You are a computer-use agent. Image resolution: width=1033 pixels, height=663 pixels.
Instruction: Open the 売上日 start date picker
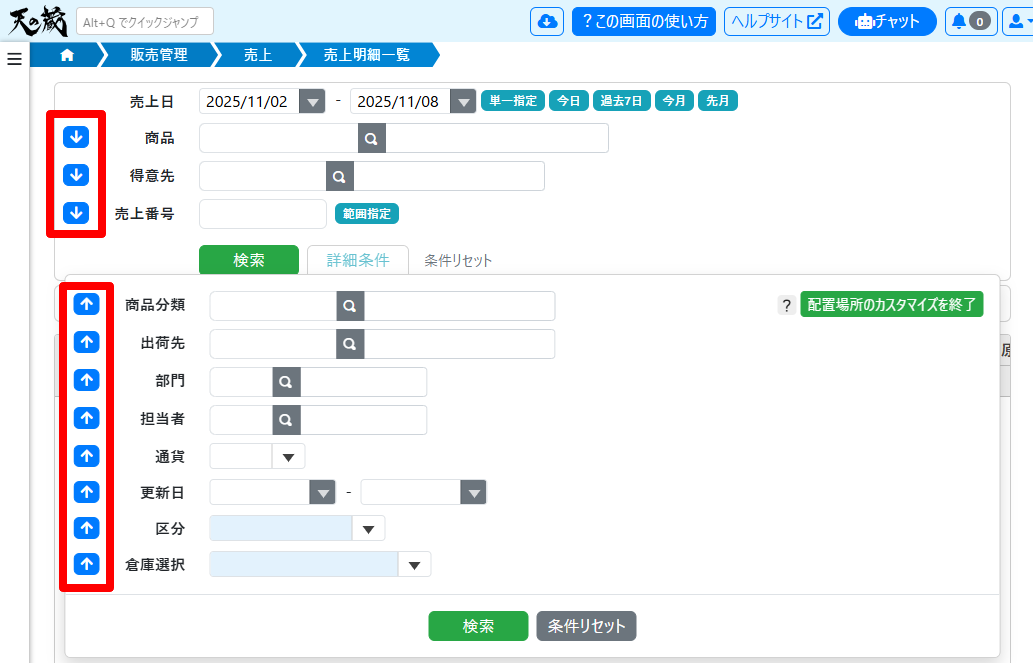coord(313,102)
